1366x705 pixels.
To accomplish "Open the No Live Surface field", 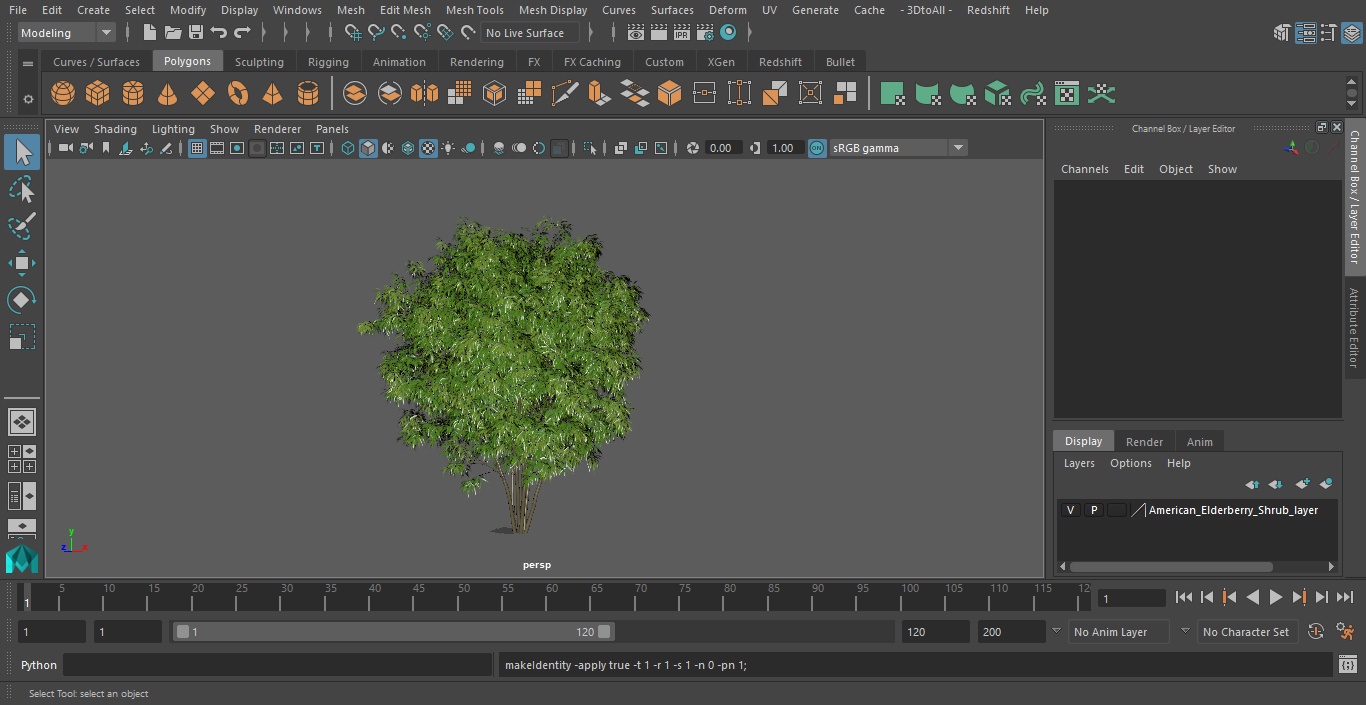I will tap(529, 33).
